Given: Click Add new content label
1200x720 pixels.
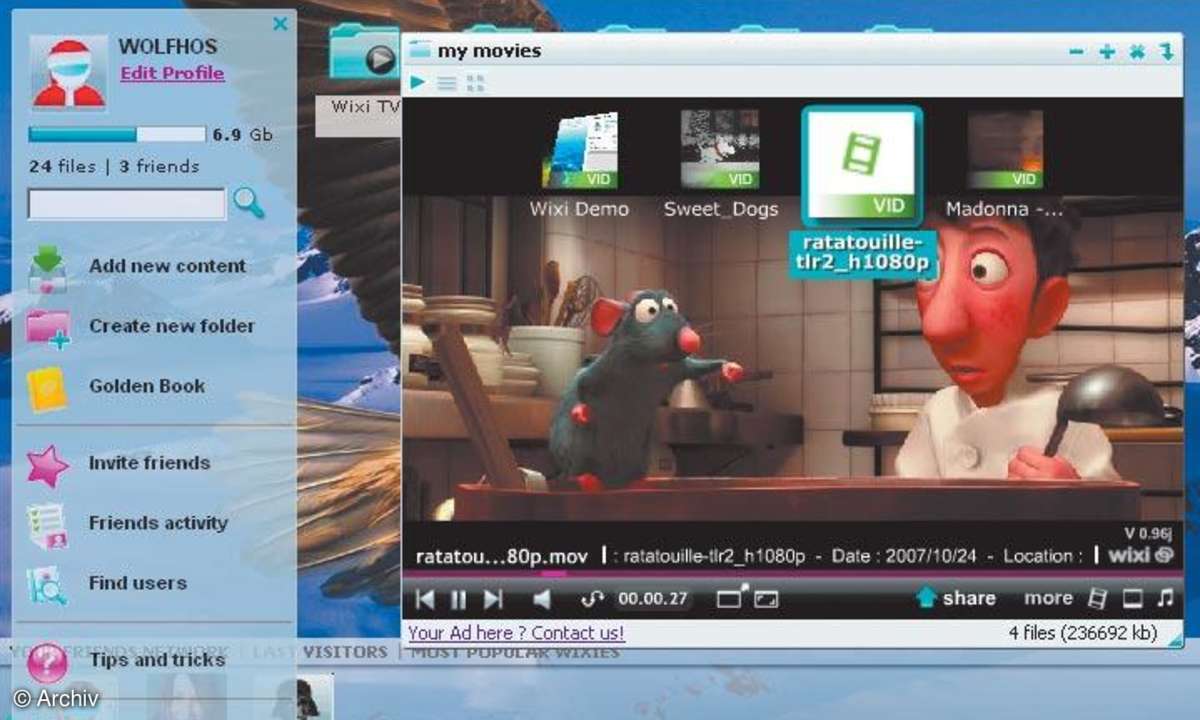Looking at the screenshot, I should pyautogui.click(x=167, y=266).
